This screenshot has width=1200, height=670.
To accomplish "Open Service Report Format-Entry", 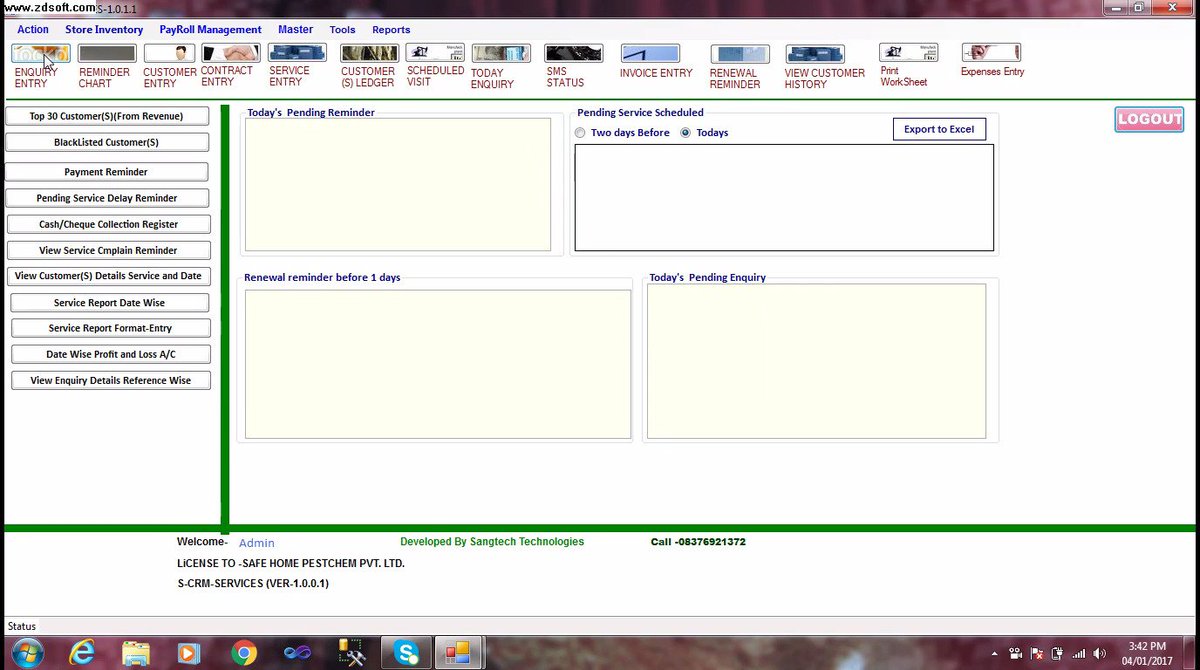I will 110,328.
